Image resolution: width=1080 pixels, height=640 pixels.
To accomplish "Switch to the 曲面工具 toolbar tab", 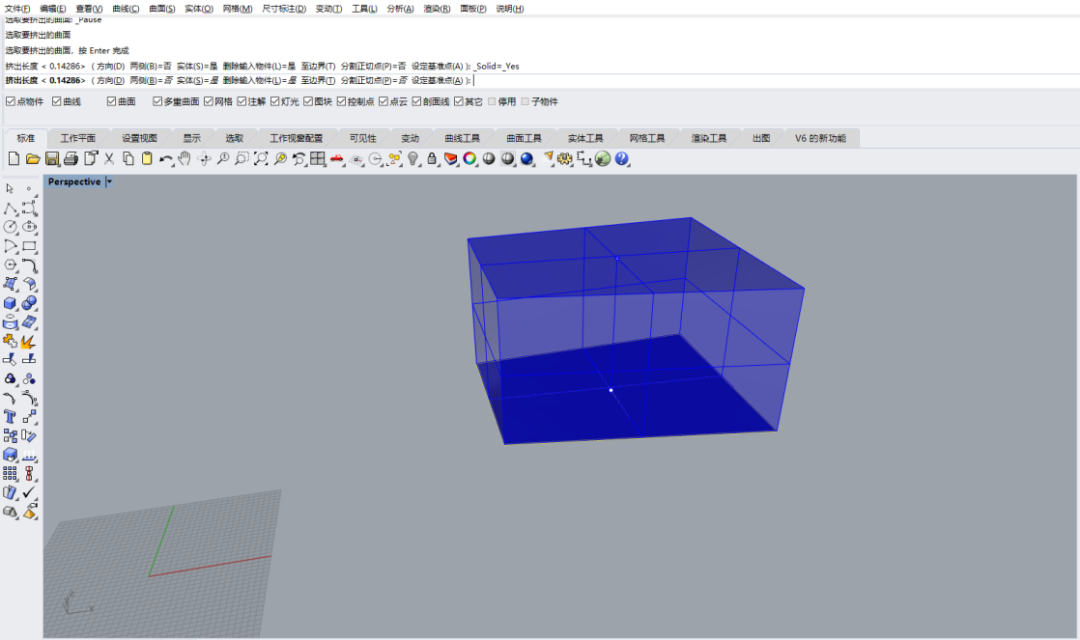I will 523,138.
